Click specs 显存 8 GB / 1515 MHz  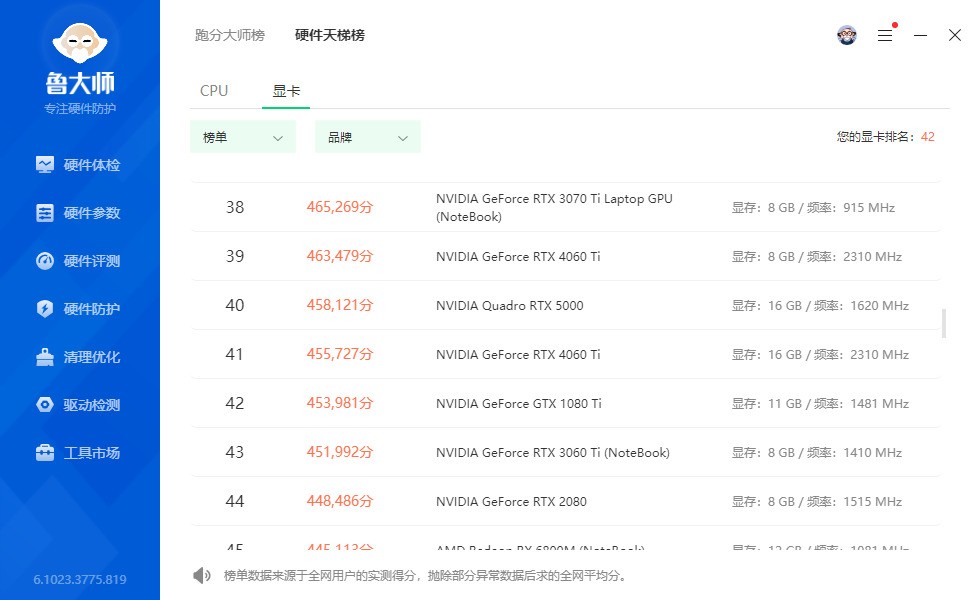click(817, 501)
